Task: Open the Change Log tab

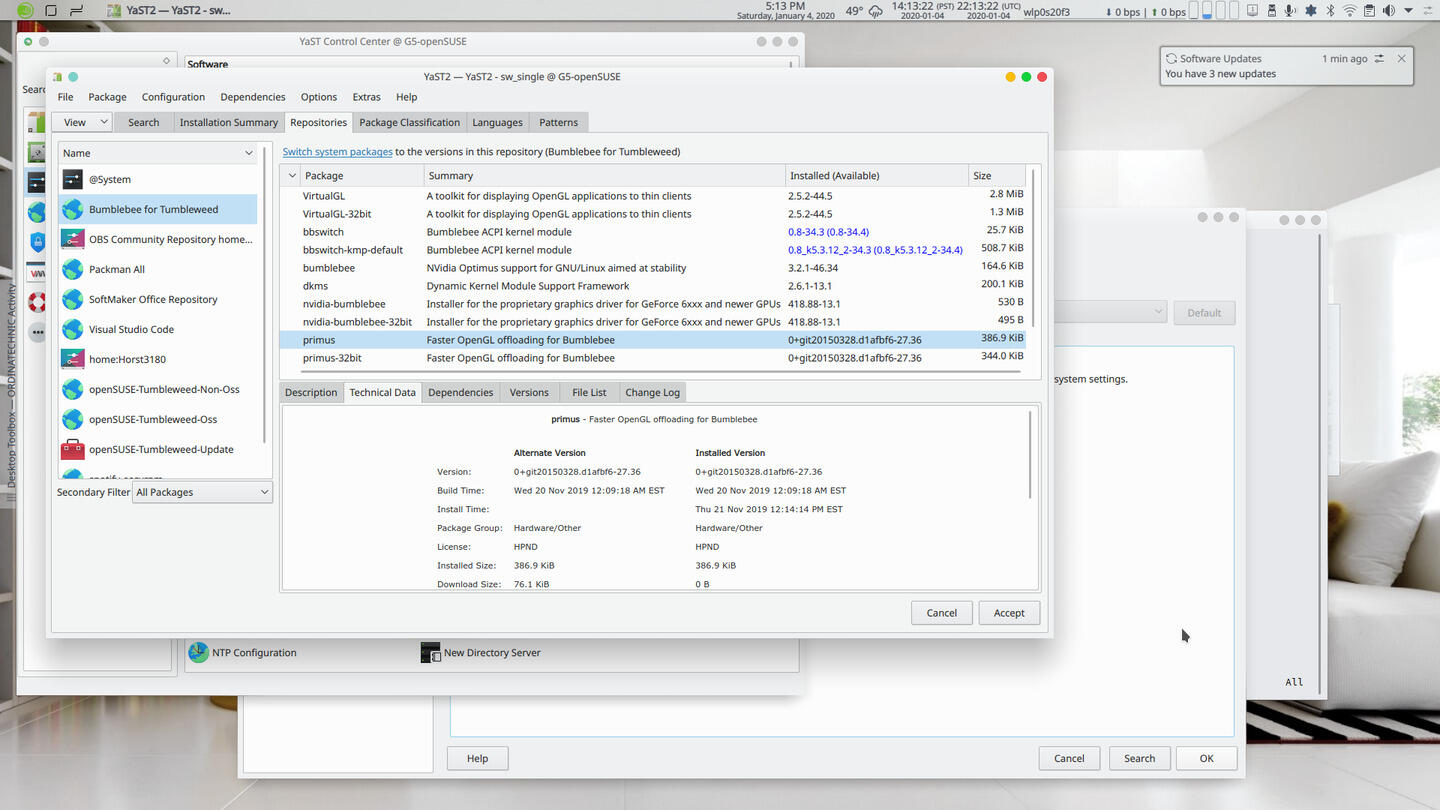Action: point(652,392)
